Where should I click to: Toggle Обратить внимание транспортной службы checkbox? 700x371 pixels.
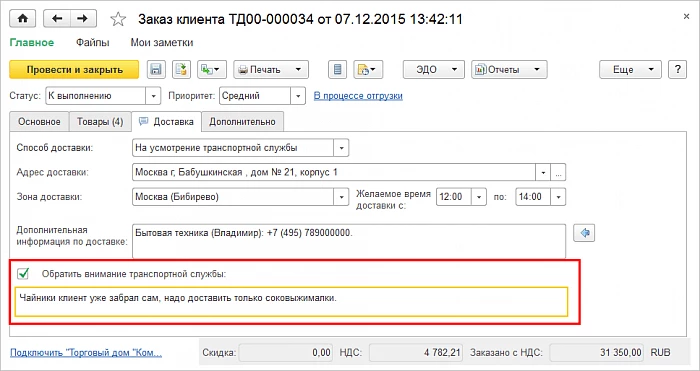tap(22, 274)
